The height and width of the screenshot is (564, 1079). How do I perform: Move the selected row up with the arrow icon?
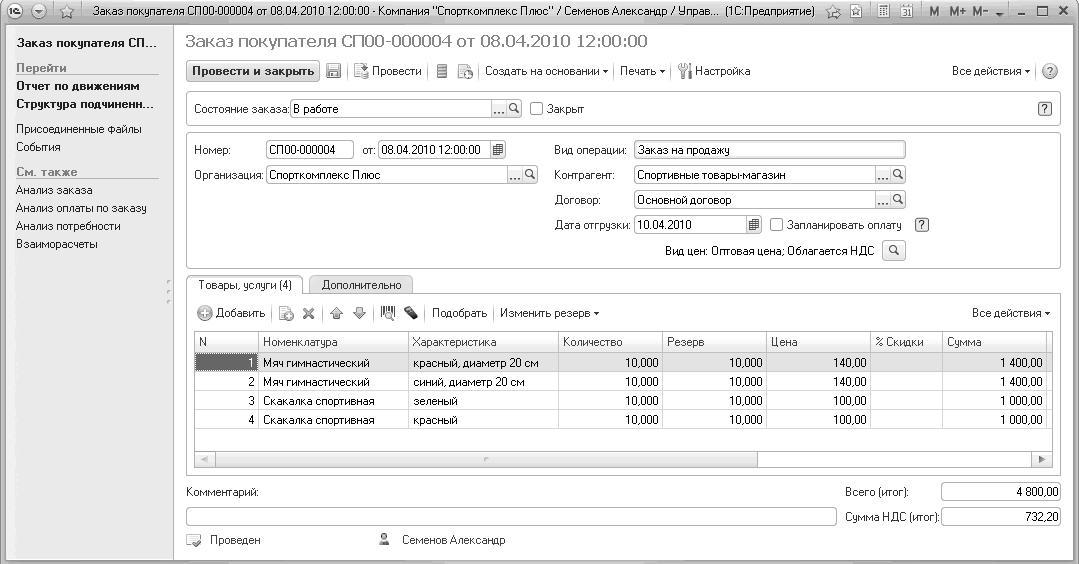[336, 314]
